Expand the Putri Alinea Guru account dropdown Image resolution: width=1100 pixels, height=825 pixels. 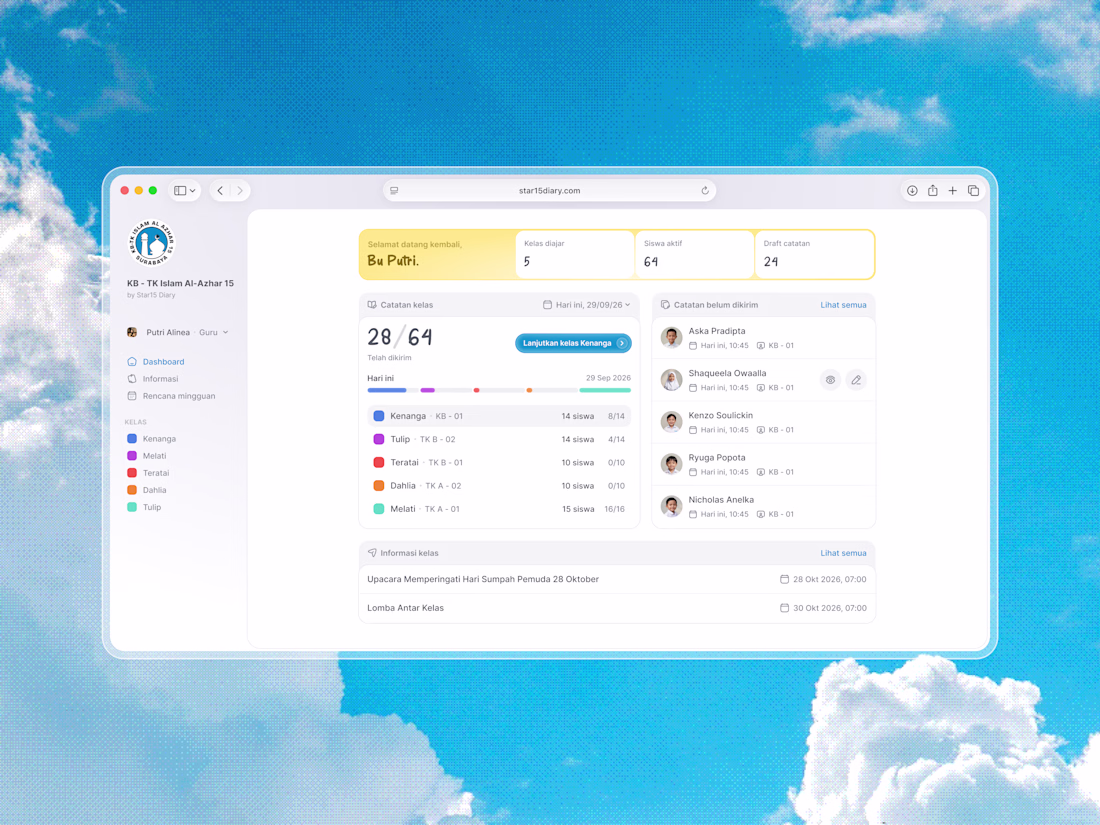178,333
